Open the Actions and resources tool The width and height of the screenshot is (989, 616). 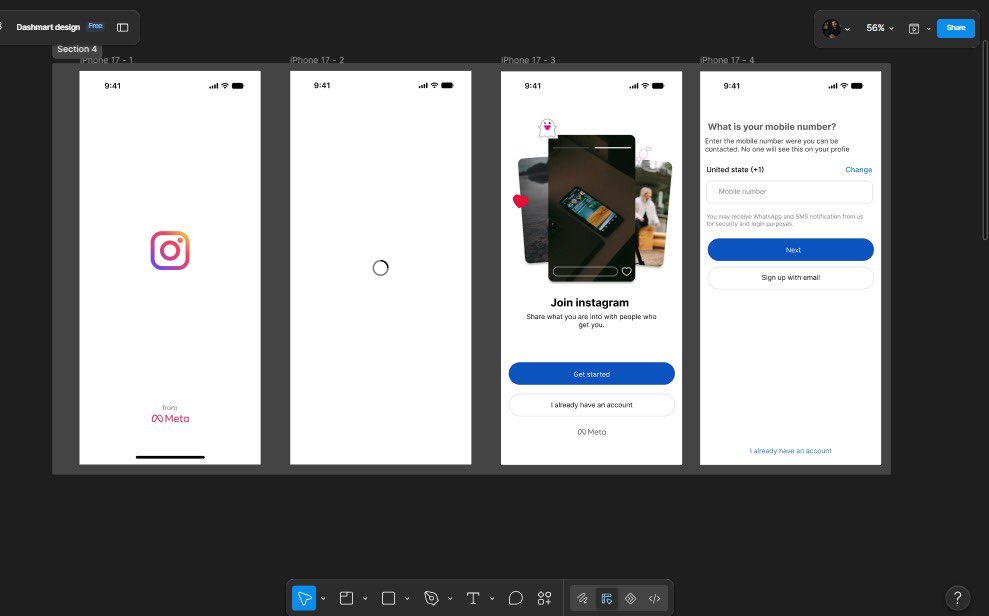(544, 598)
